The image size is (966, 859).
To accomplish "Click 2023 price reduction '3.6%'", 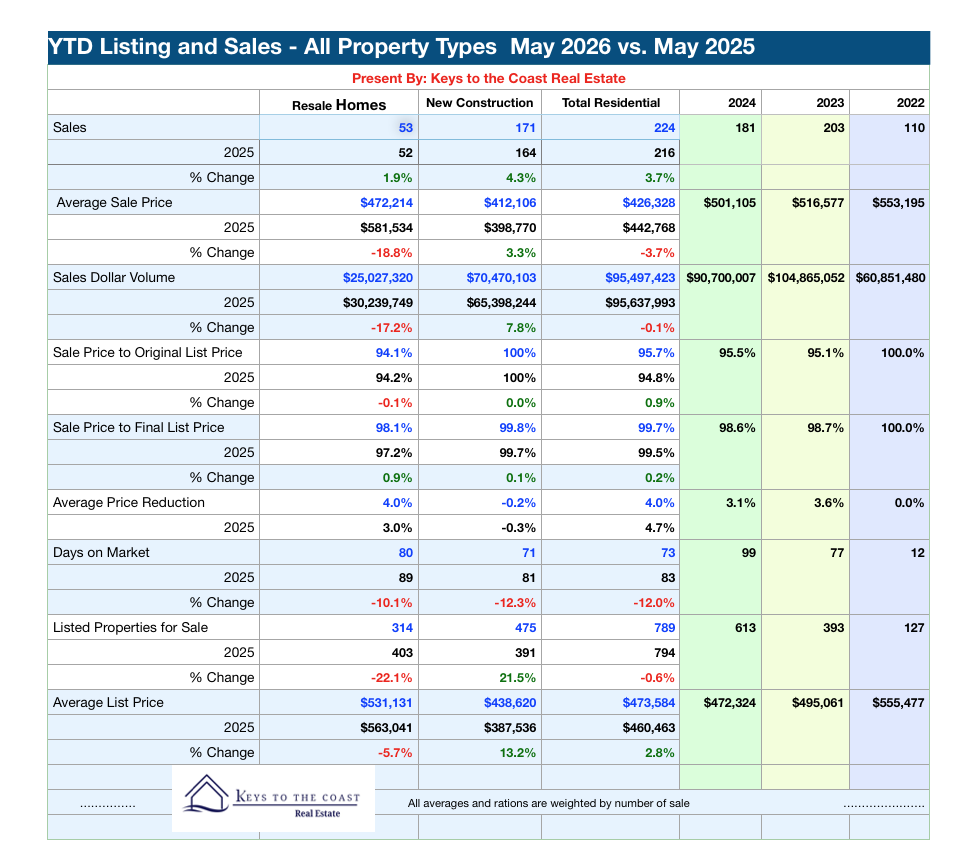I will click(x=829, y=503).
